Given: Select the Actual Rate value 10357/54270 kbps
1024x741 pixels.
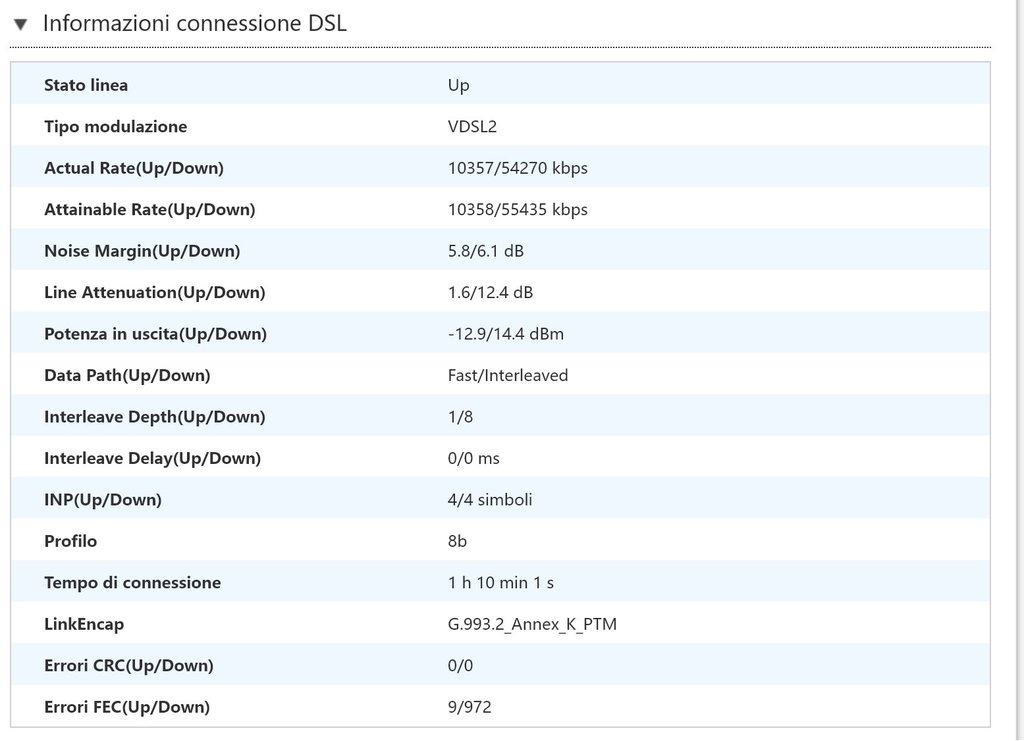Looking at the screenshot, I should point(517,168).
